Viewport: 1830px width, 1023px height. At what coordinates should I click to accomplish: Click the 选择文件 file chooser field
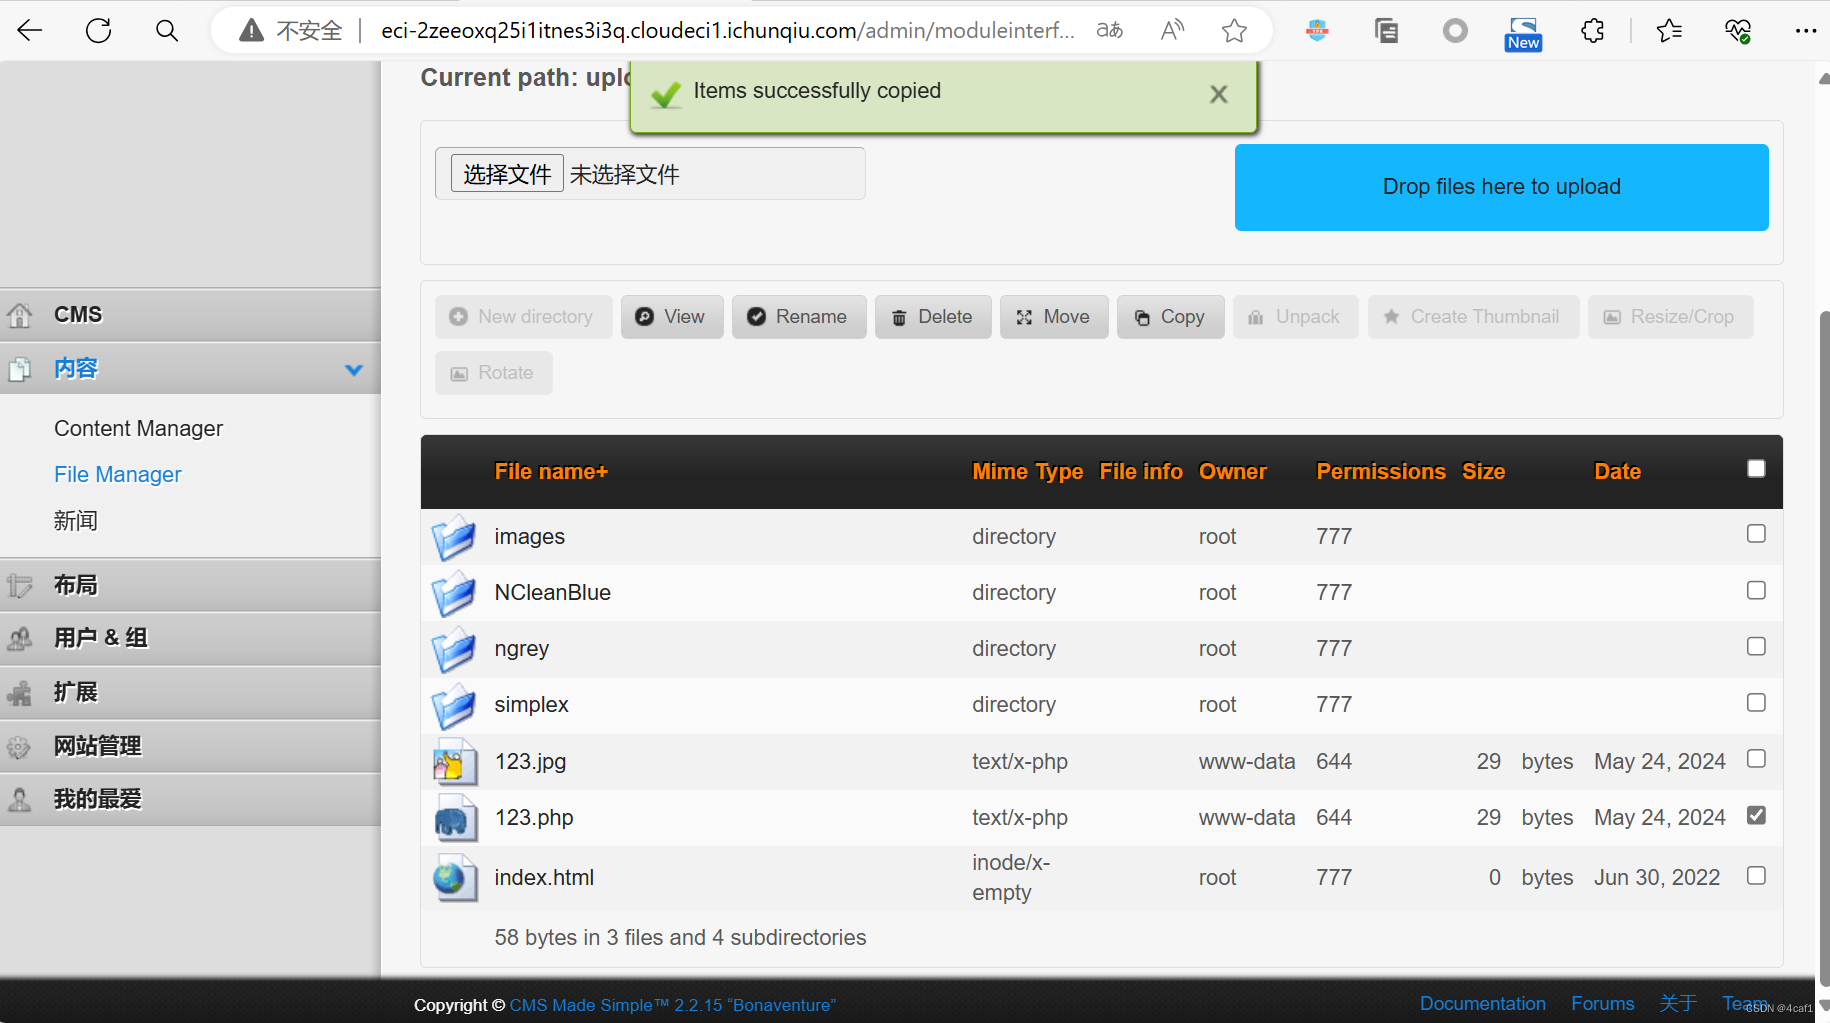[x=507, y=172]
